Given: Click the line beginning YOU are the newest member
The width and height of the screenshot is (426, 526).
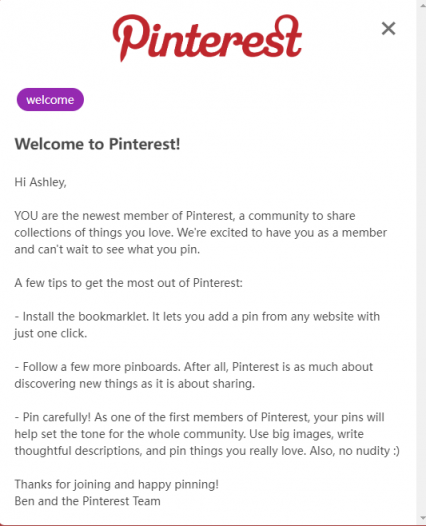Looking at the screenshot, I should [x=184, y=216].
